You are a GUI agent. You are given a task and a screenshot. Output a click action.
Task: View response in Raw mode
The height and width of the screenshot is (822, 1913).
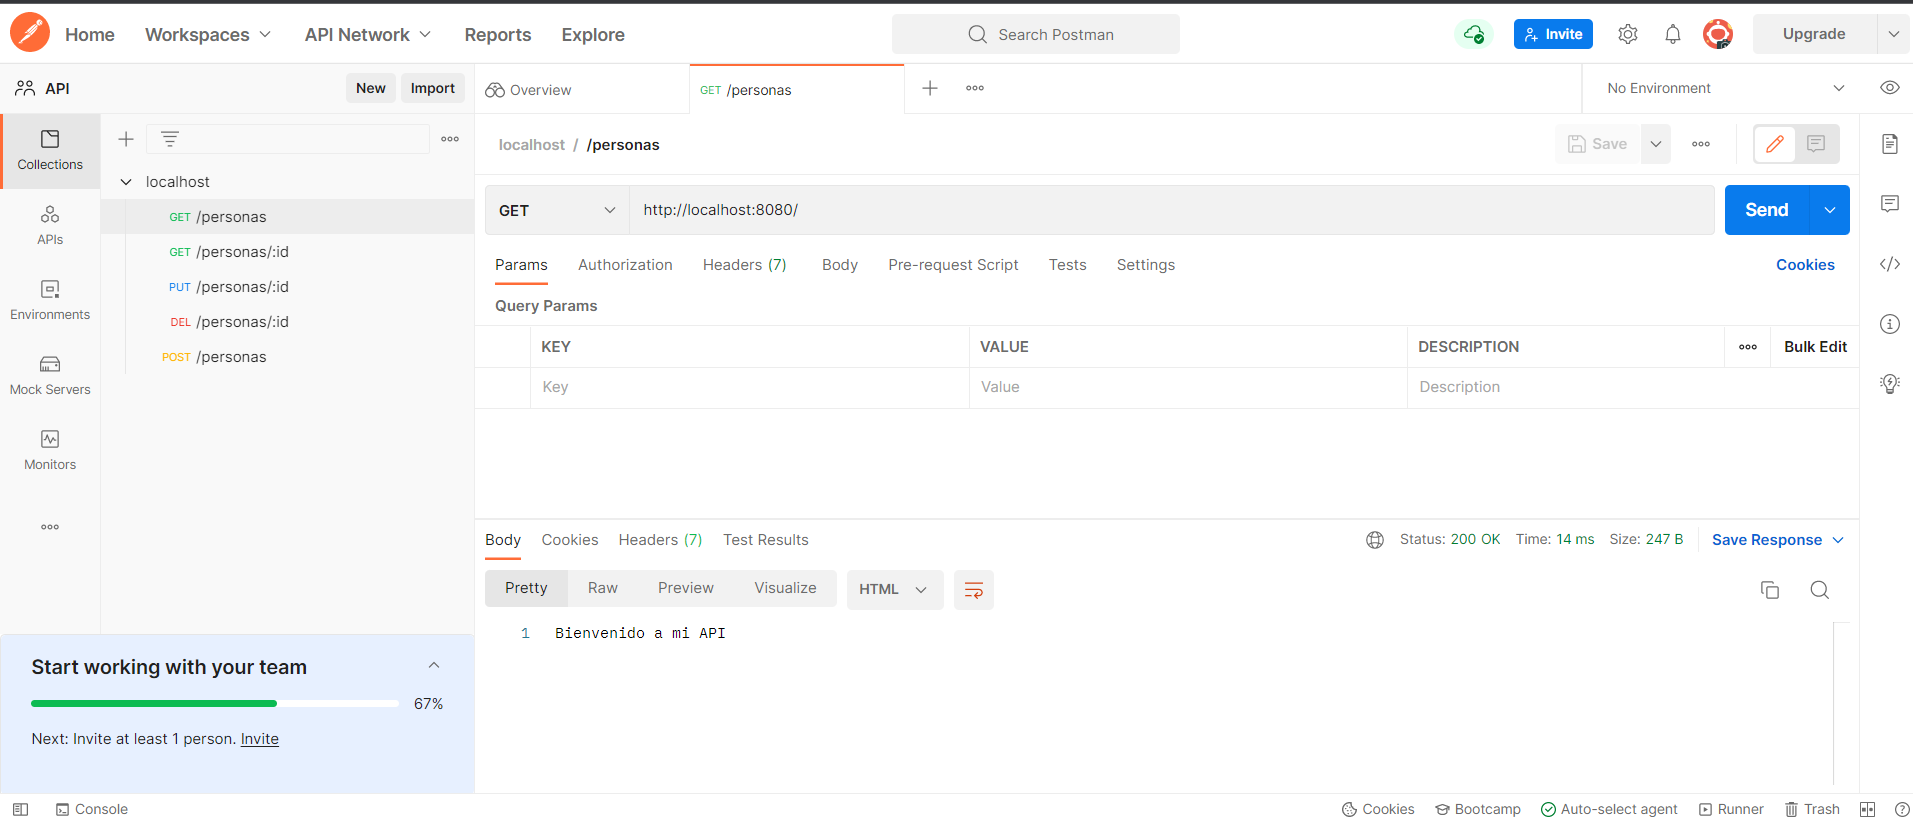tap(603, 588)
